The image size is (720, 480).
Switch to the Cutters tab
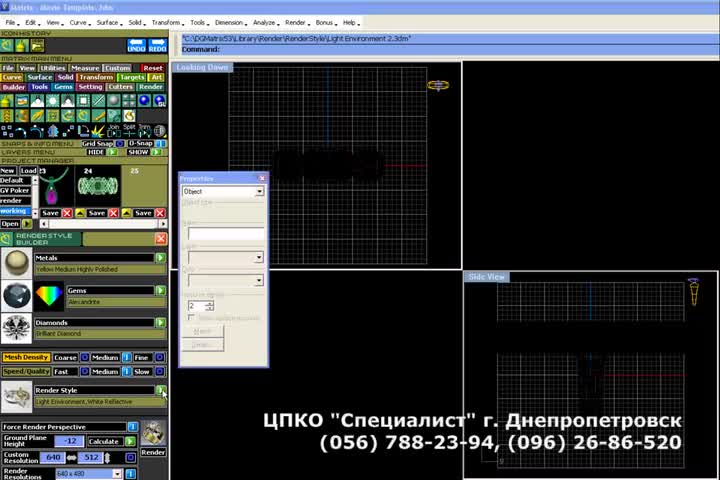click(120, 87)
